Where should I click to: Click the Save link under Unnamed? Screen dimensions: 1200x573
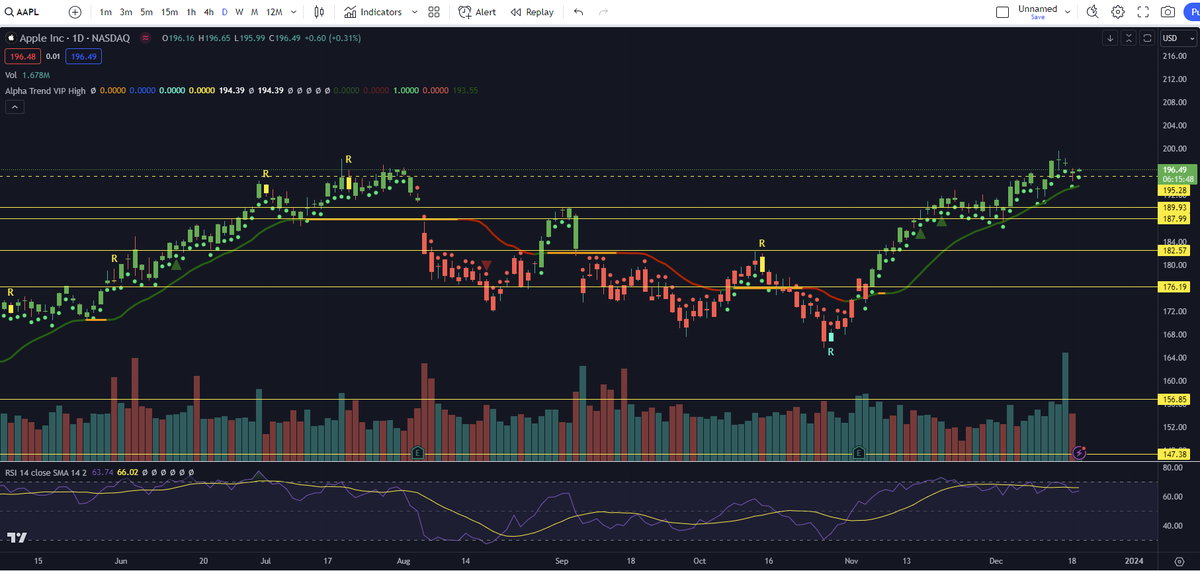pyautogui.click(x=1037, y=17)
